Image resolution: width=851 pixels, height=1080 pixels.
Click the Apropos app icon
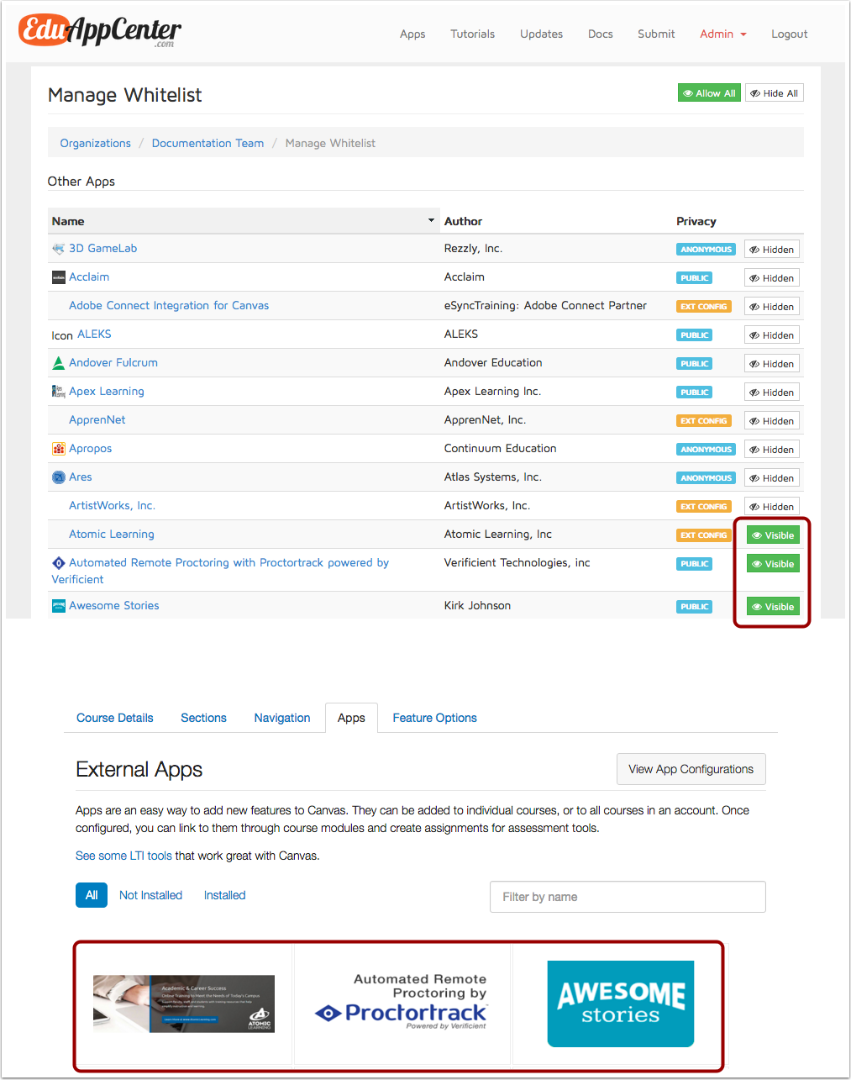coord(58,448)
